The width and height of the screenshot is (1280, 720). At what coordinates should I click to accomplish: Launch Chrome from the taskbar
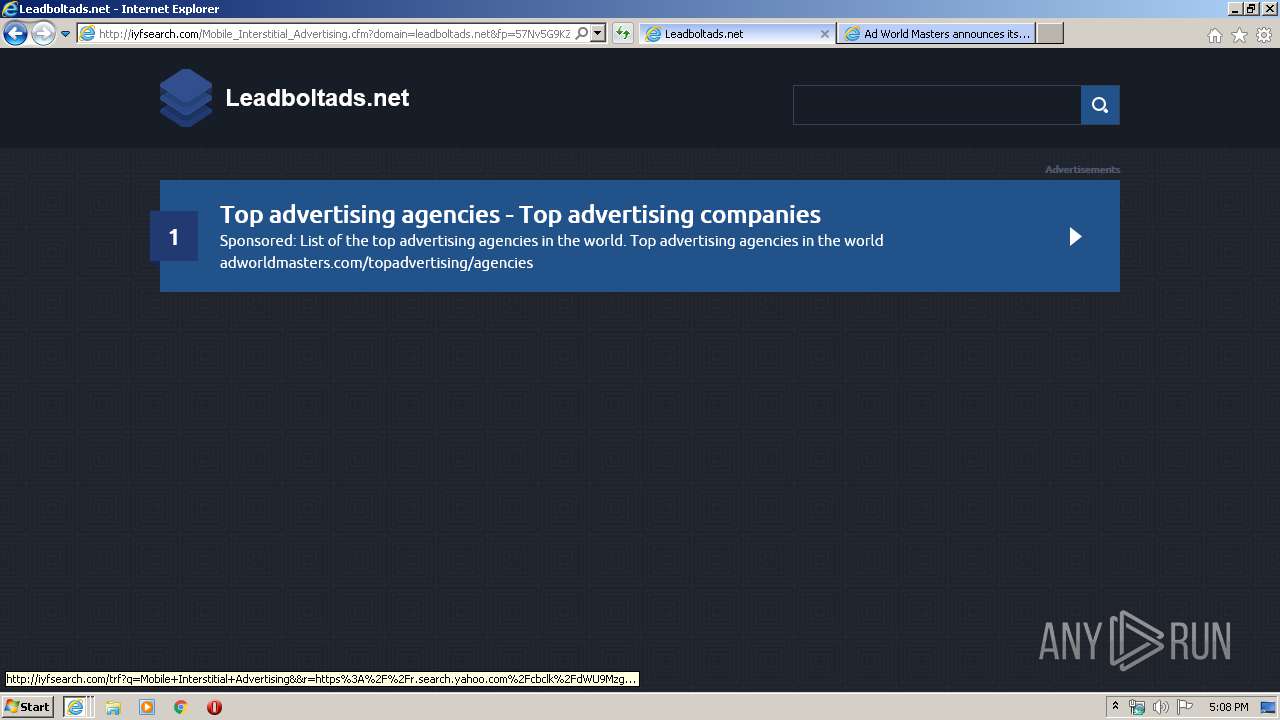coord(181,707)
